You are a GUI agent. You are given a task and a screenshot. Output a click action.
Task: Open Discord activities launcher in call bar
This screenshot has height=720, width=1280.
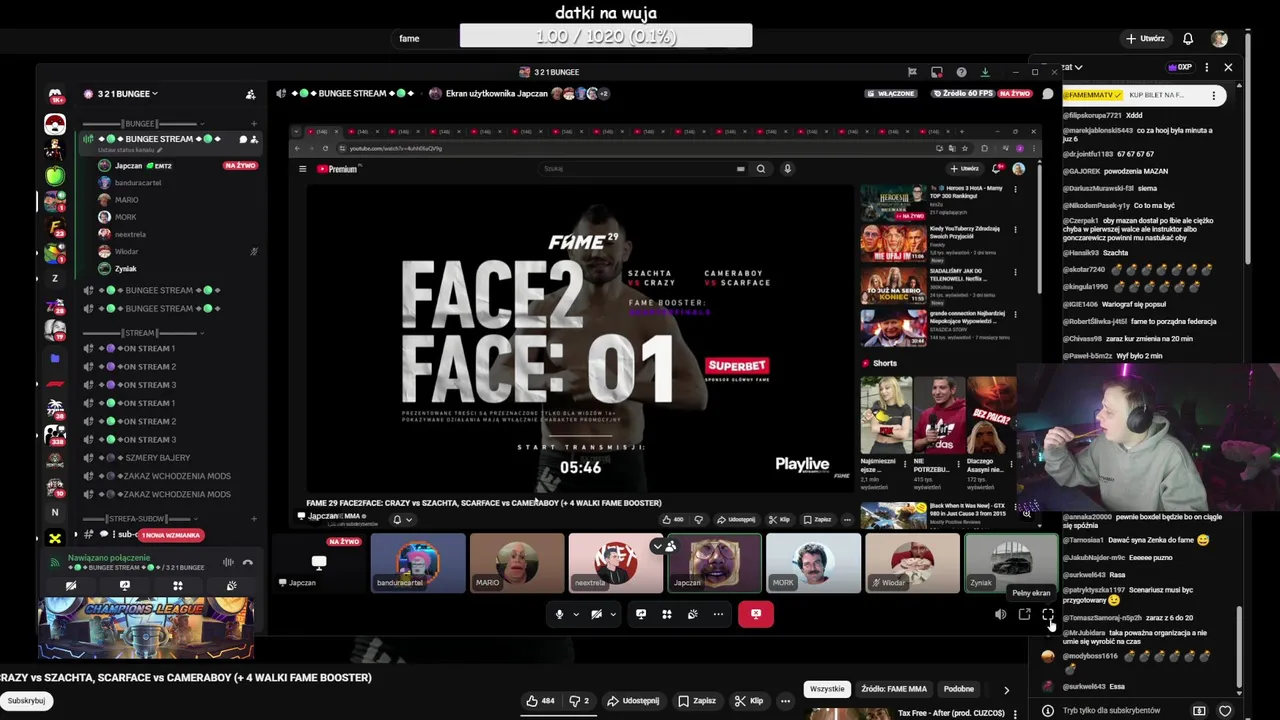[667, 614]
